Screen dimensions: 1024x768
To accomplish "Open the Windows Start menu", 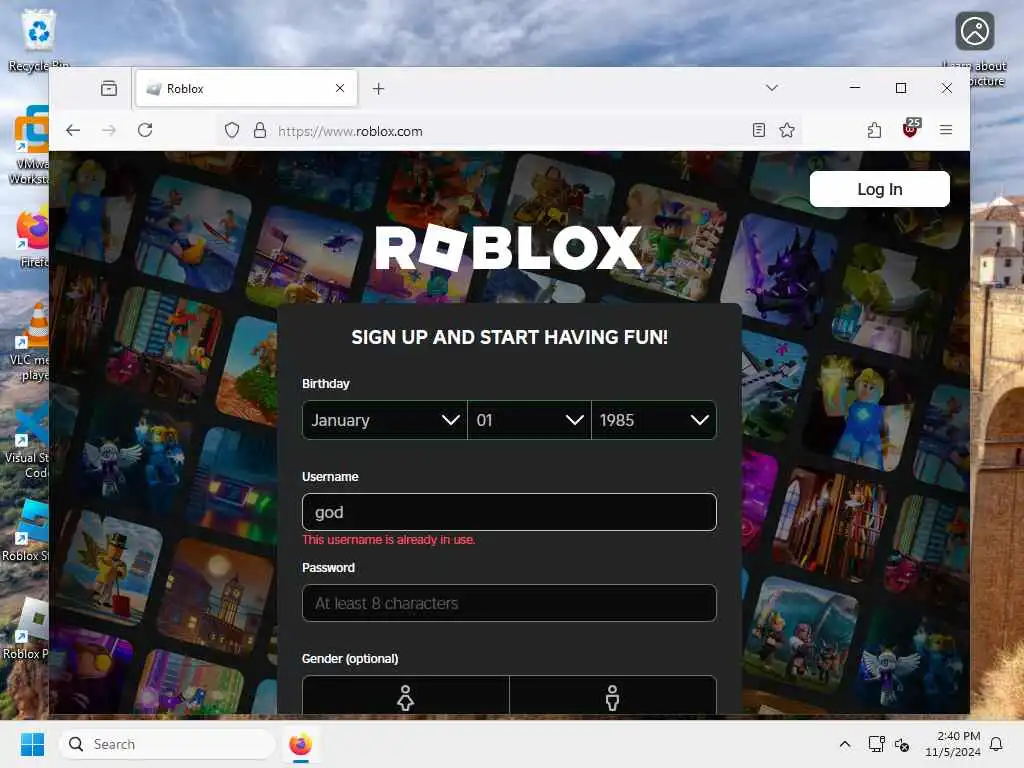I will pyautogui.click(x=32, y=744).
